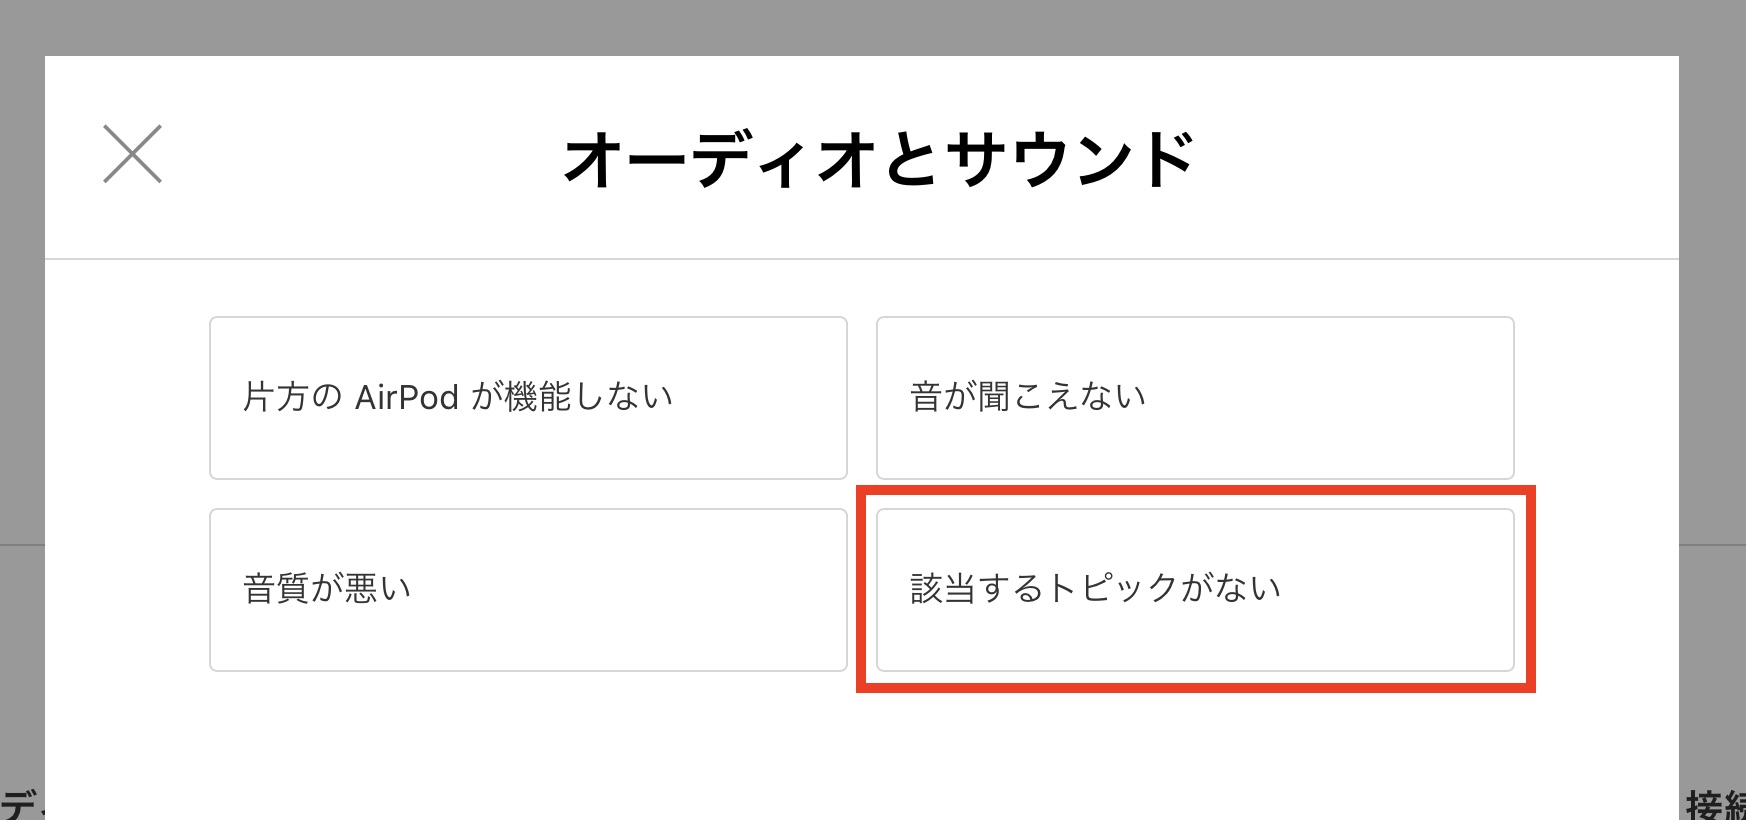Click the partially visible 接続 text

[1714, 804]
